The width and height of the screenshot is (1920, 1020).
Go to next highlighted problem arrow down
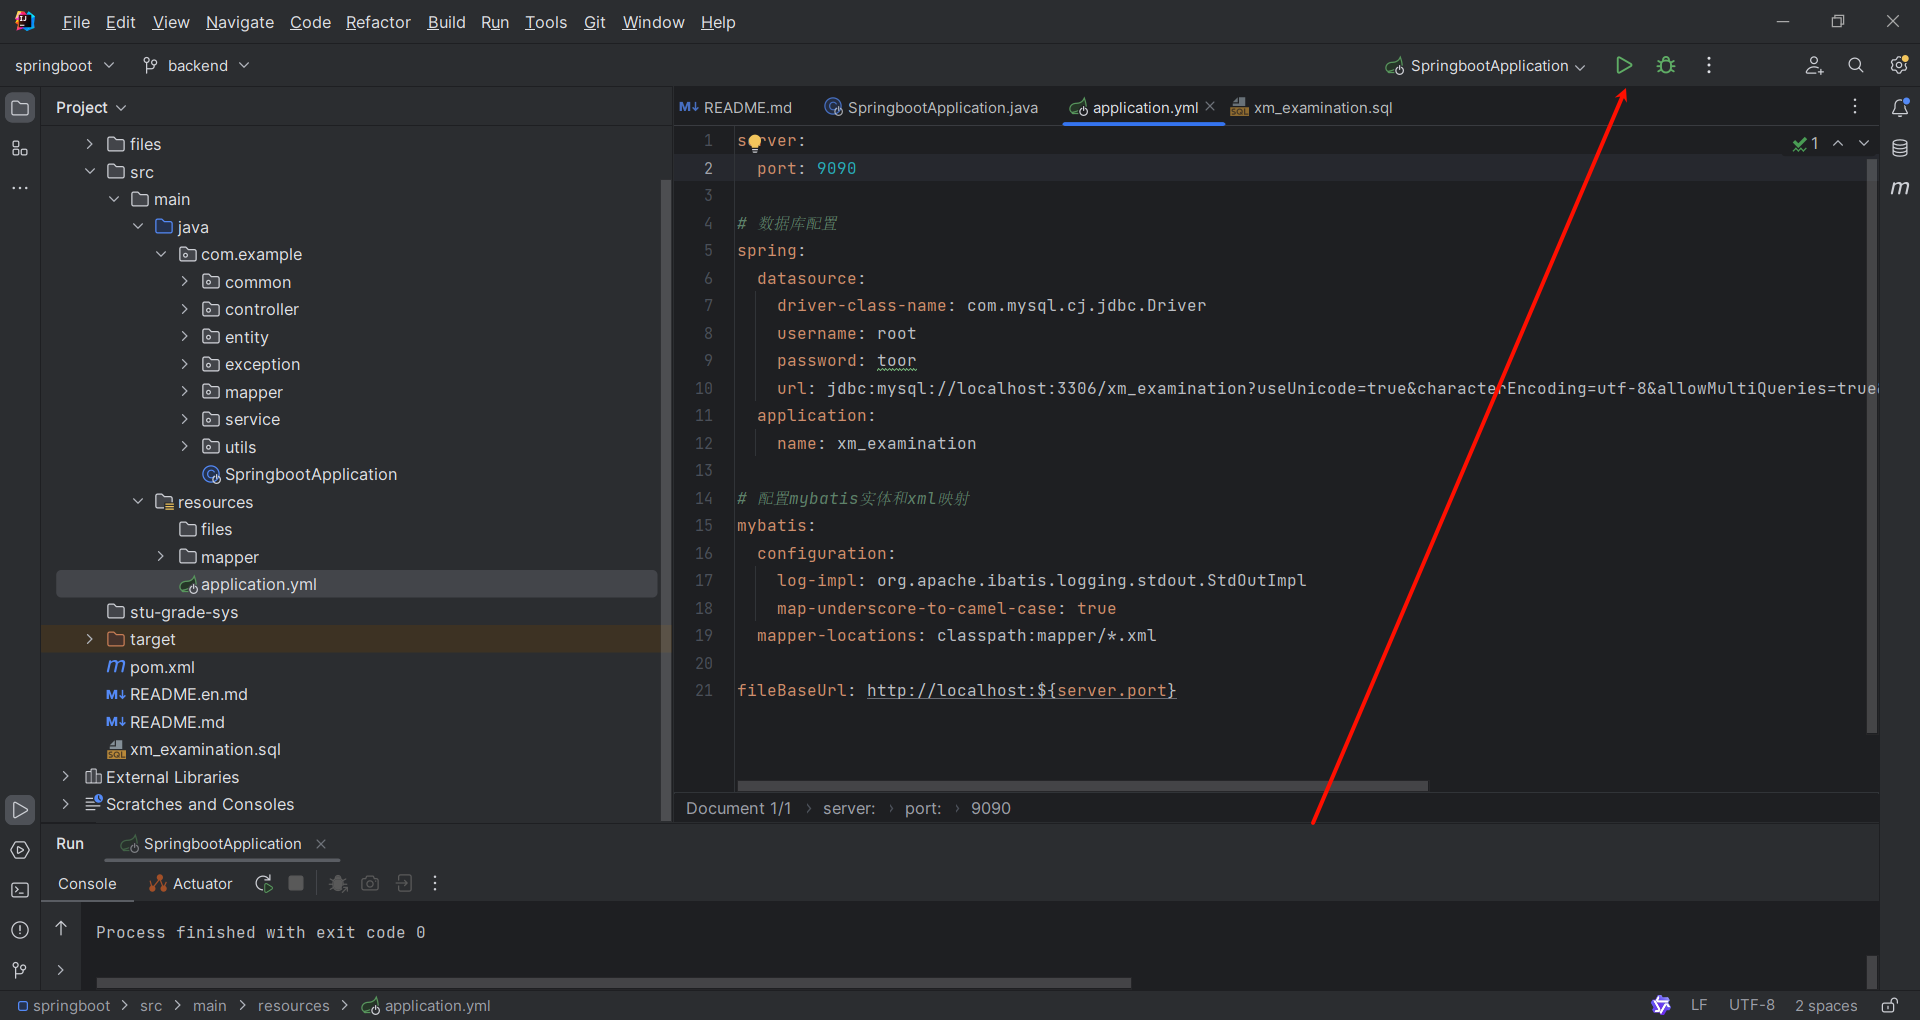1864,144
